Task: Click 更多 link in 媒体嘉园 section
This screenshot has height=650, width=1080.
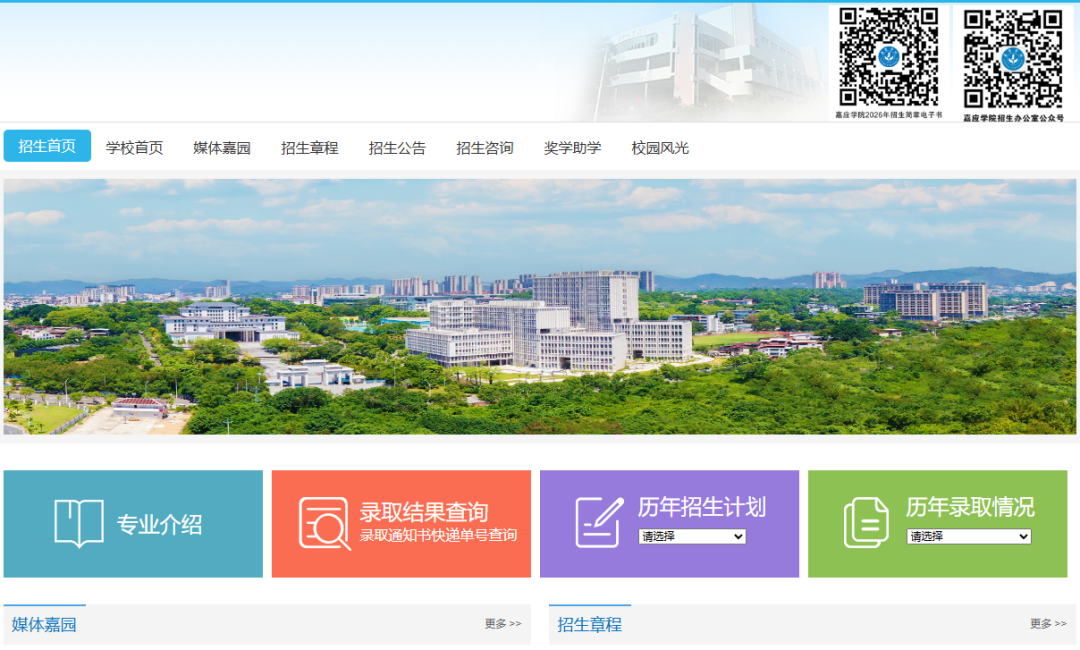Action: (x=503, y=624)
